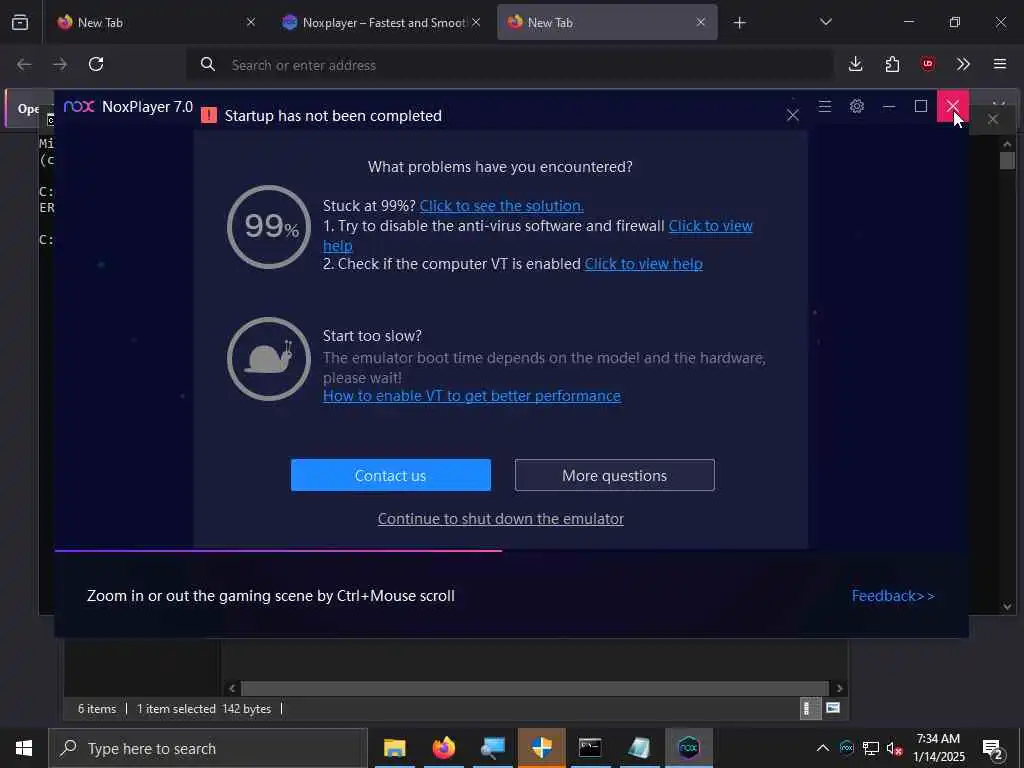Open File Explorer from taskbar

click(394, 748)
